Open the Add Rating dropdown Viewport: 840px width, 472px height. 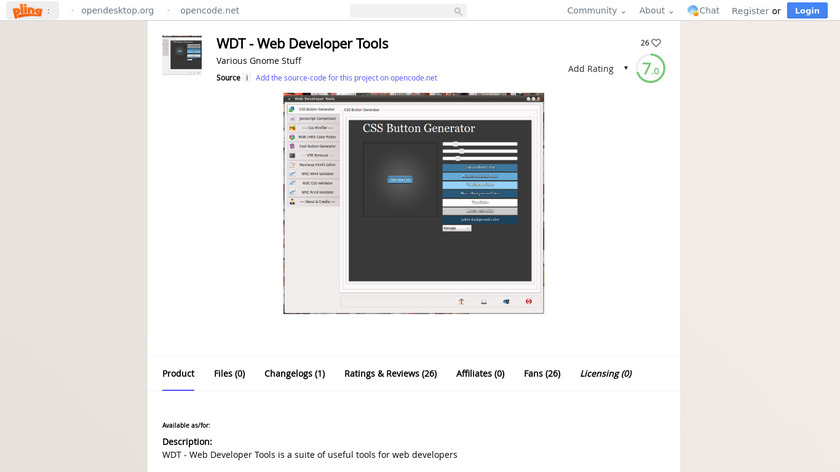[x=598, y=69]
